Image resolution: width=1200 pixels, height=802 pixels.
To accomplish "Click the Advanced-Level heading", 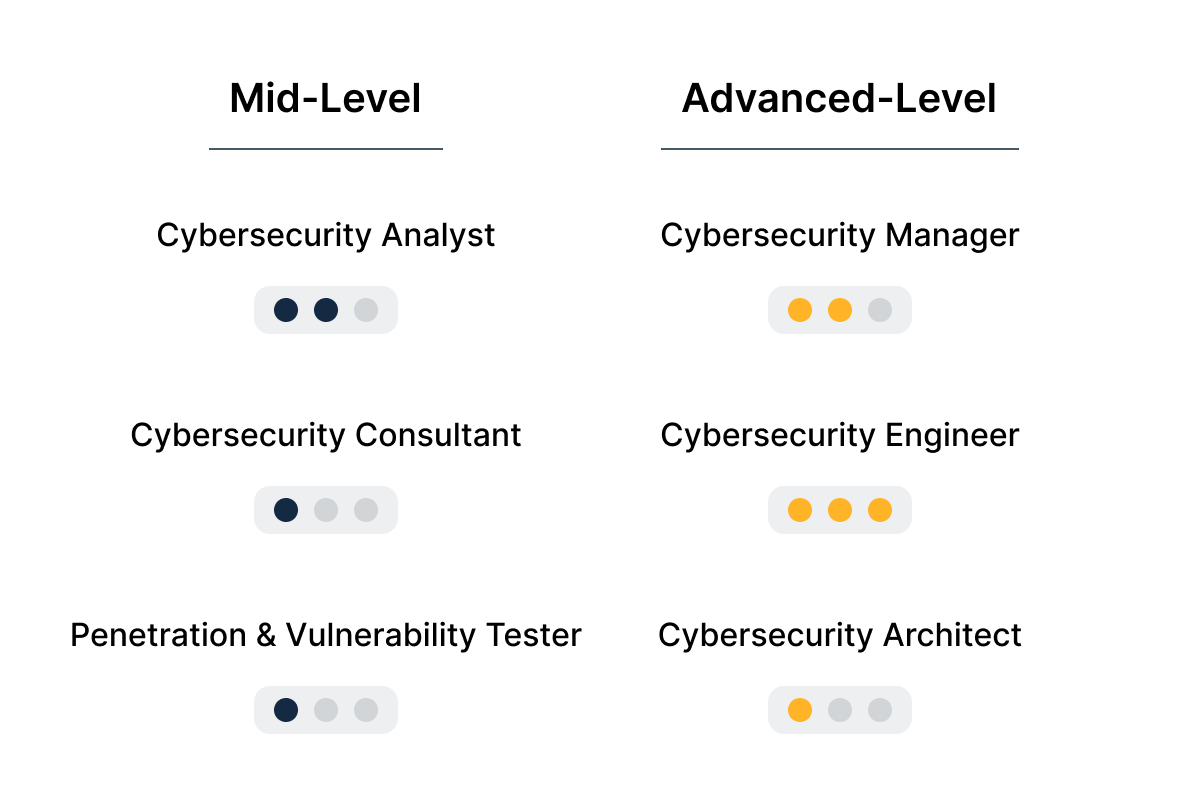I will coord(839,99).
